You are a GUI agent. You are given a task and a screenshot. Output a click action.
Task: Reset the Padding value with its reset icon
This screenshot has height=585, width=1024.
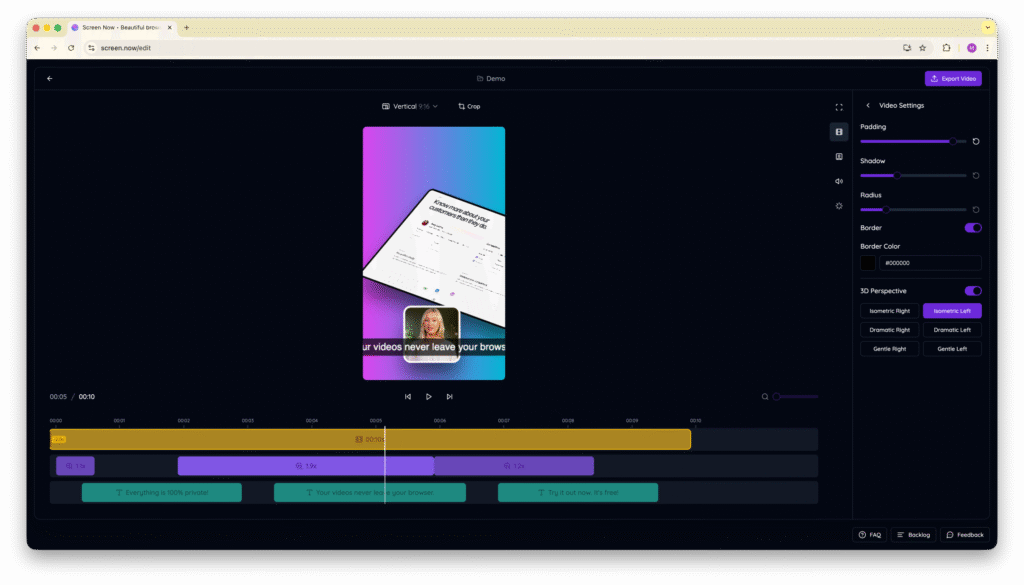coord(976,142)
